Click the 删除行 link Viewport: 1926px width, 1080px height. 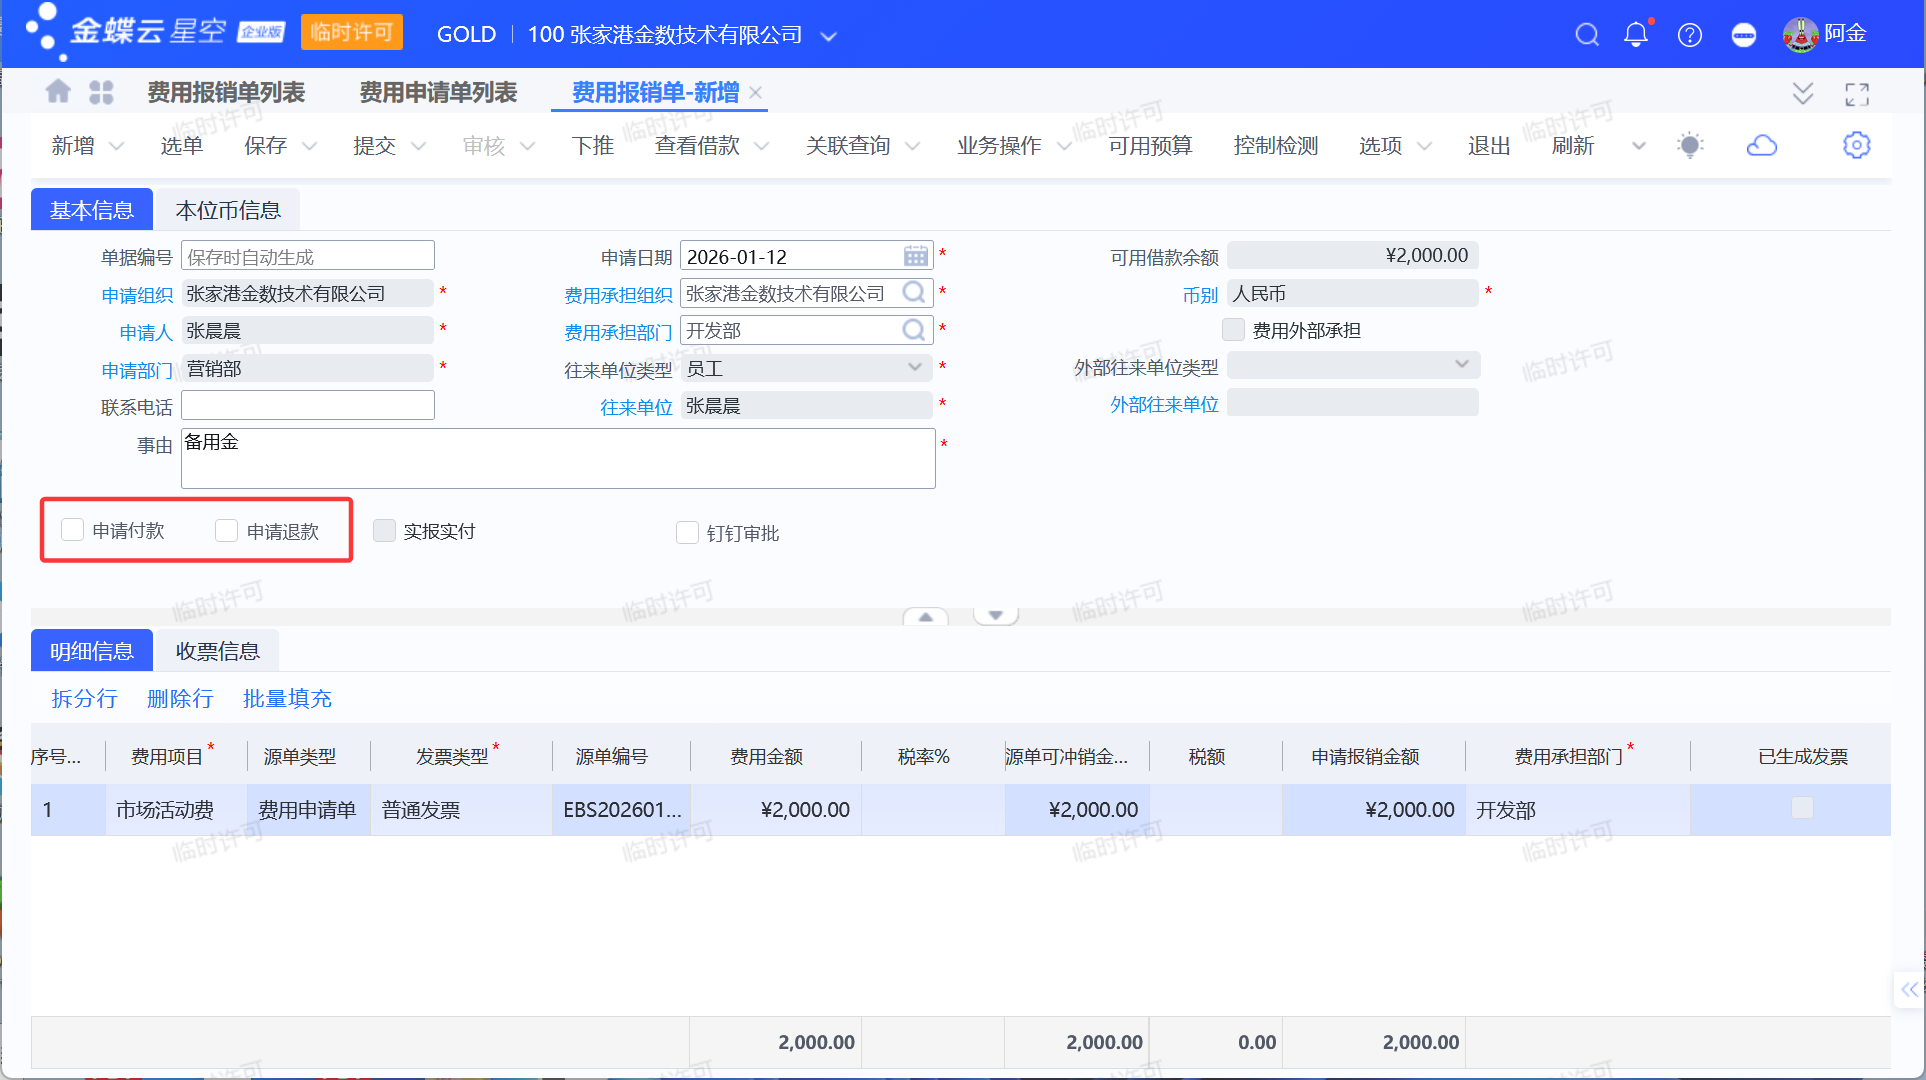point(180,698)
